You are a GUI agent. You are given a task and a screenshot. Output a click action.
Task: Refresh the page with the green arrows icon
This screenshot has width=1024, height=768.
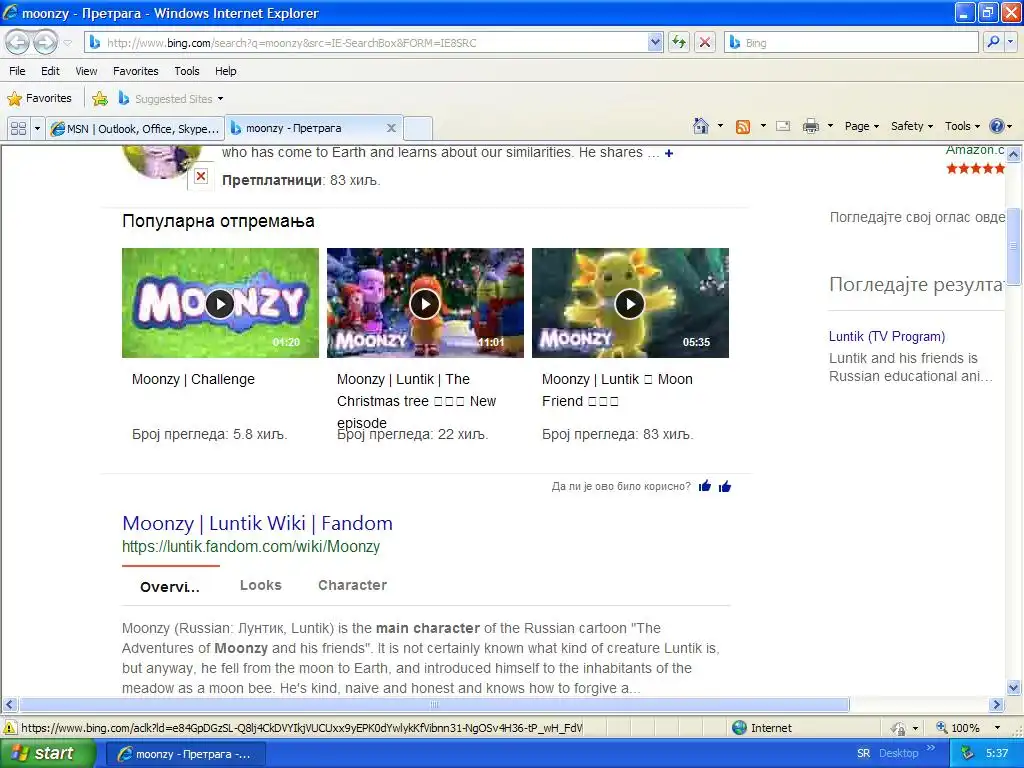tap(679, 42)
